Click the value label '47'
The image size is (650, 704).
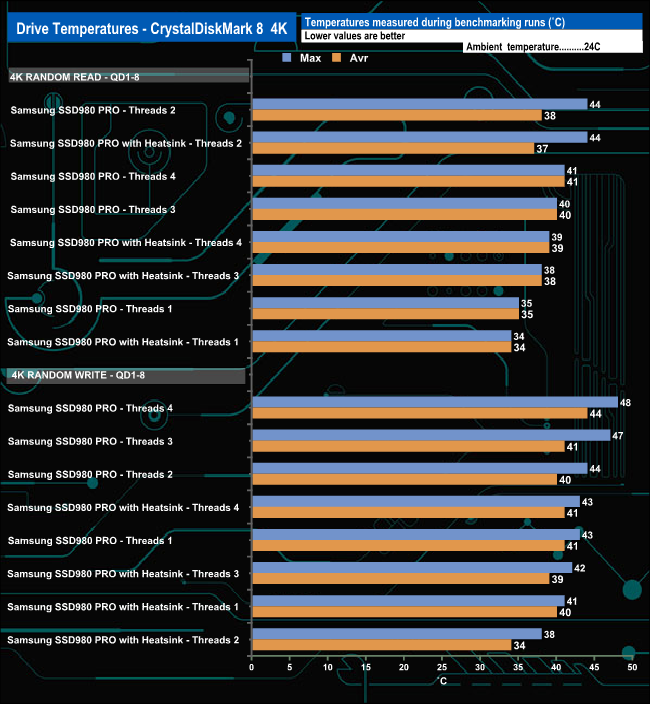(618, 436)
